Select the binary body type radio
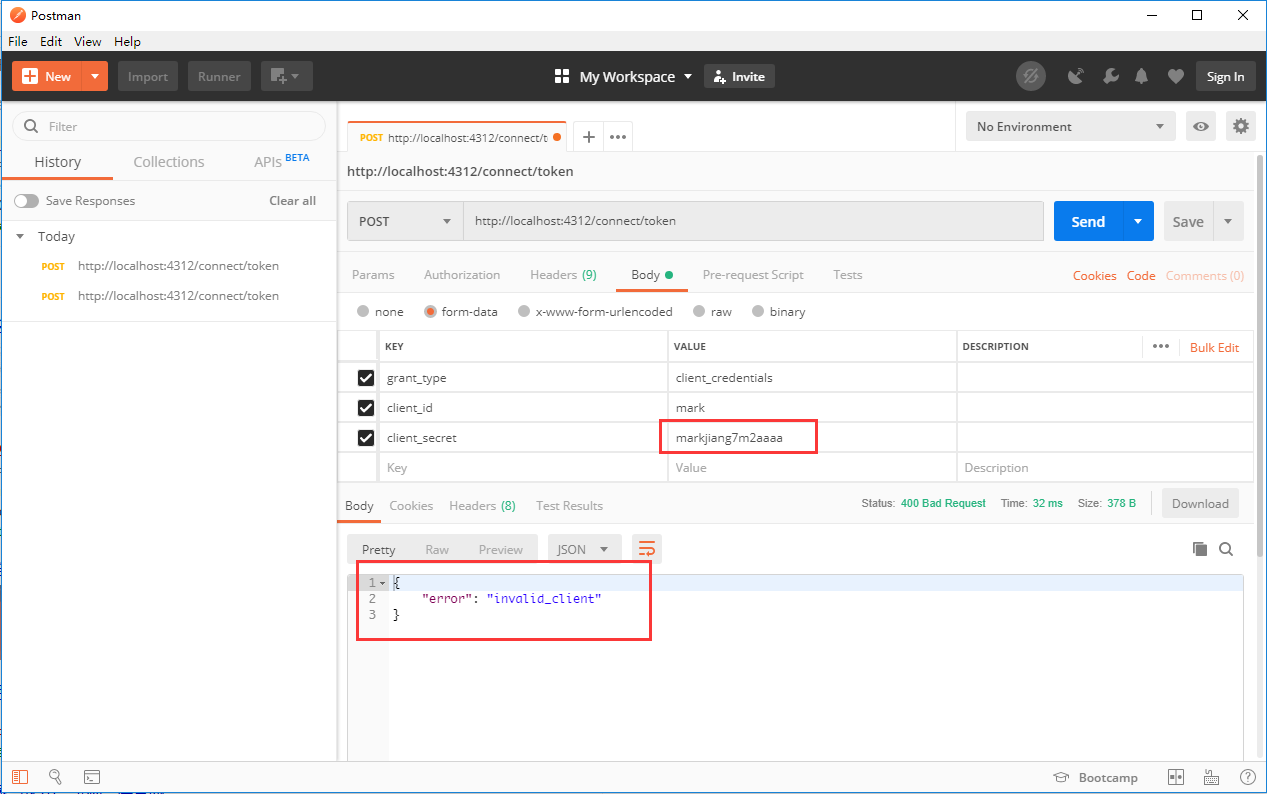This screenshot has width=1267, height=794. [758, 311]
